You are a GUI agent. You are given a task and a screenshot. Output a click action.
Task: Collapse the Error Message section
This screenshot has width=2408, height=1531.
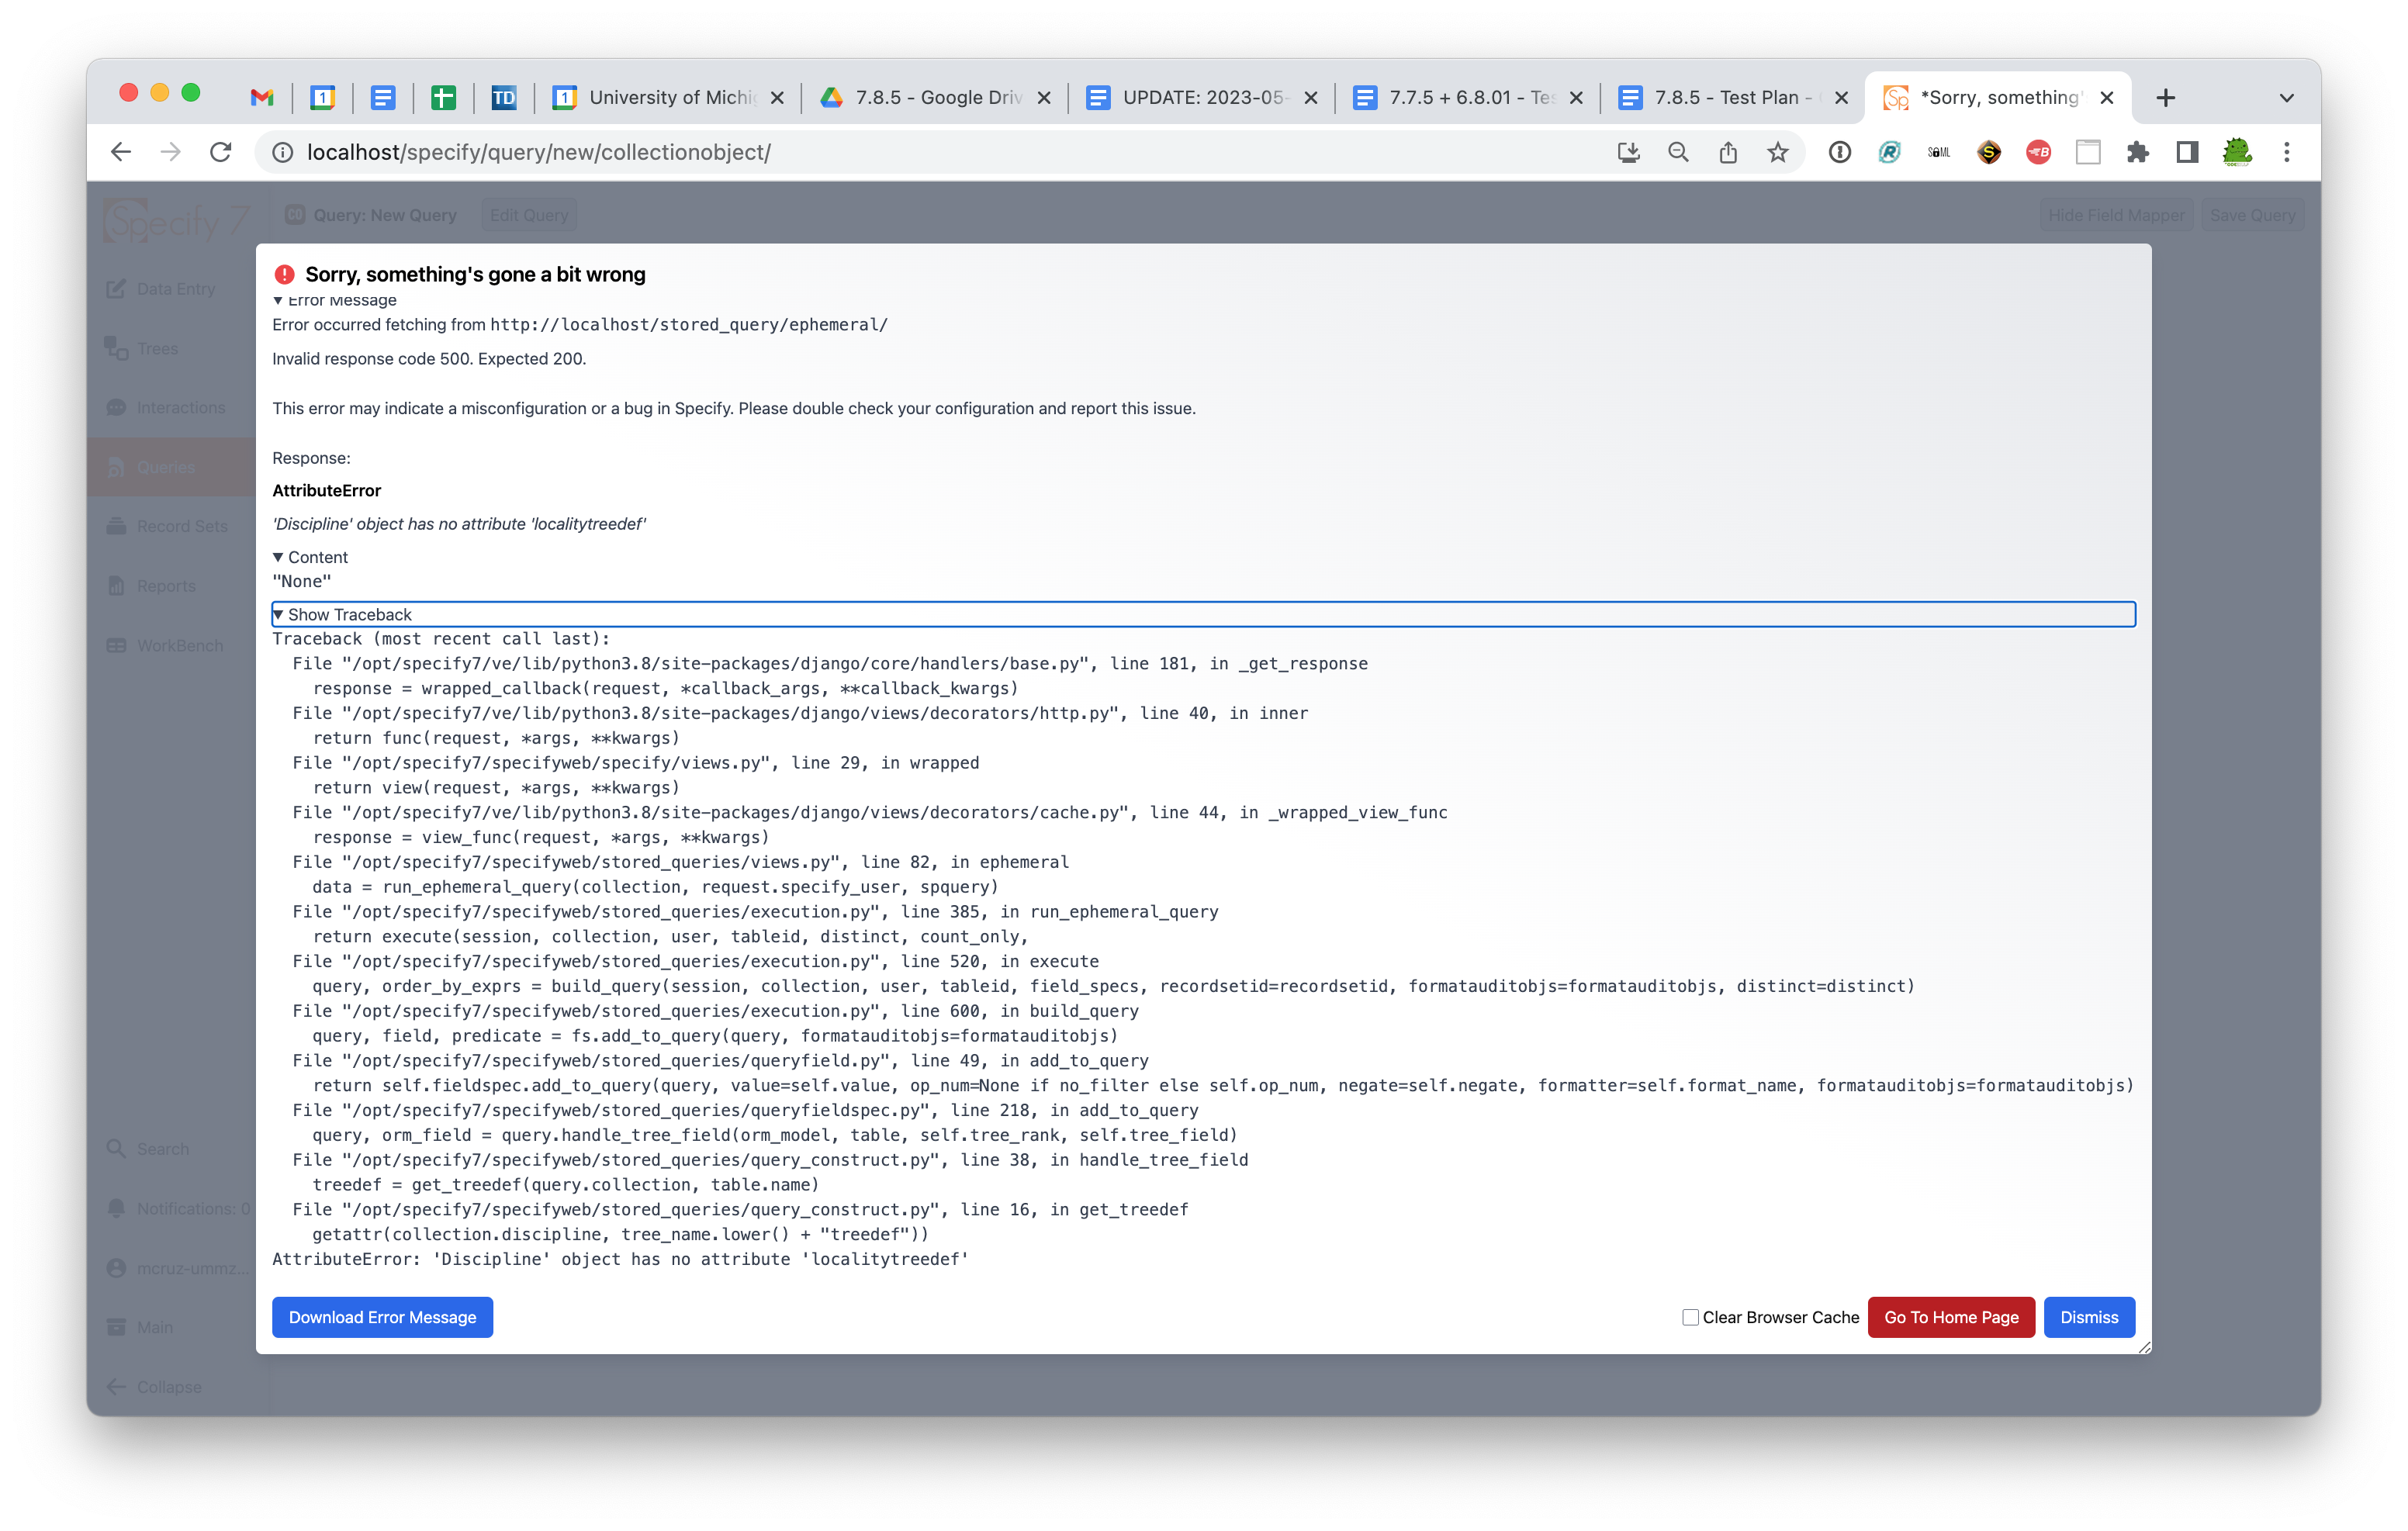335,299
